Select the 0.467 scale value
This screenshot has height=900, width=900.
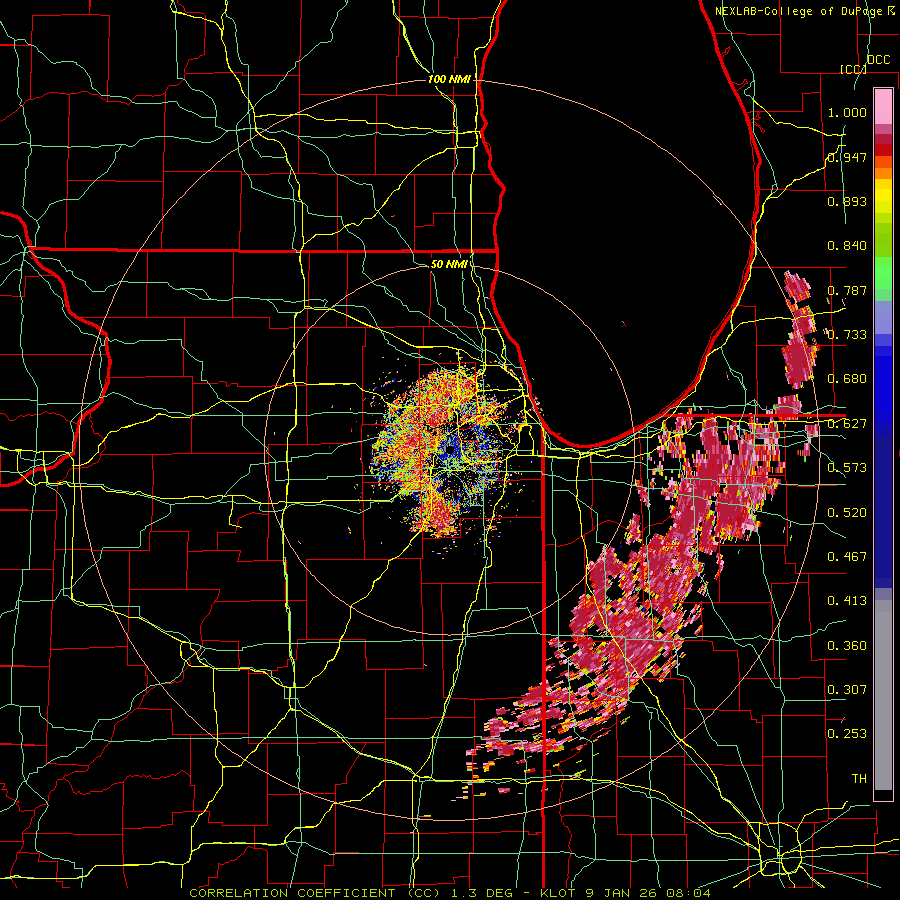coord(847,557)
